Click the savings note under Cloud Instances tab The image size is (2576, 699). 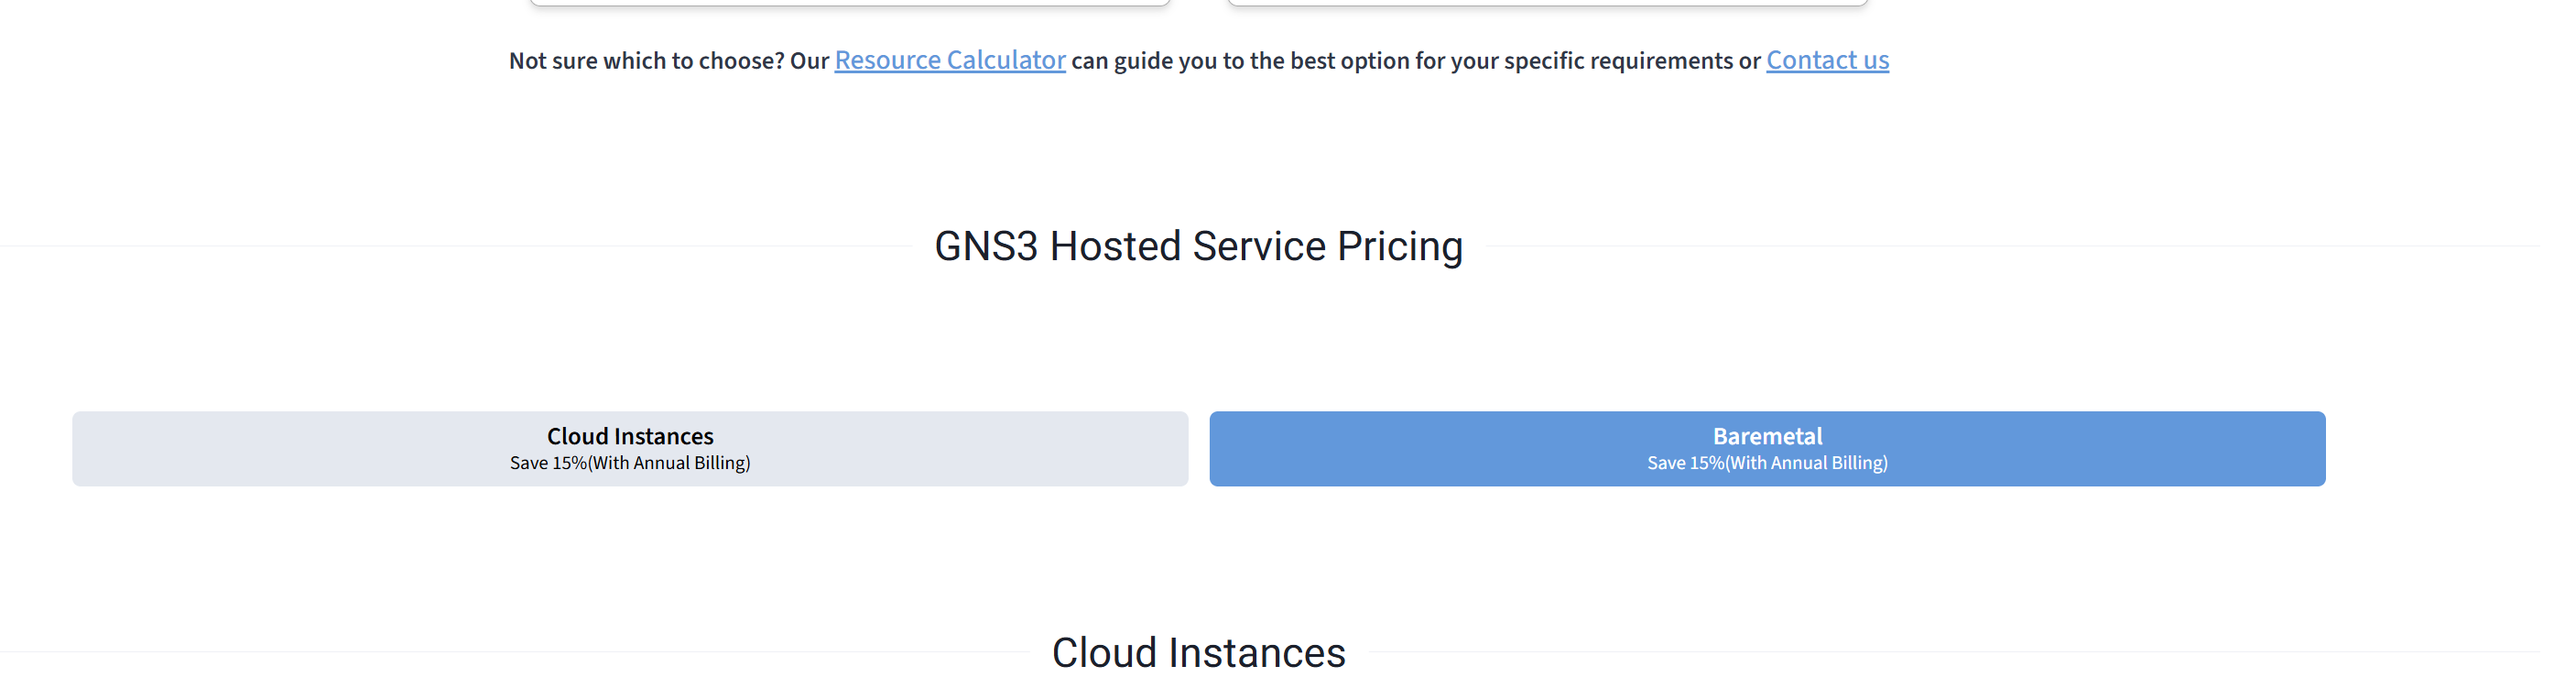[630, 463]
